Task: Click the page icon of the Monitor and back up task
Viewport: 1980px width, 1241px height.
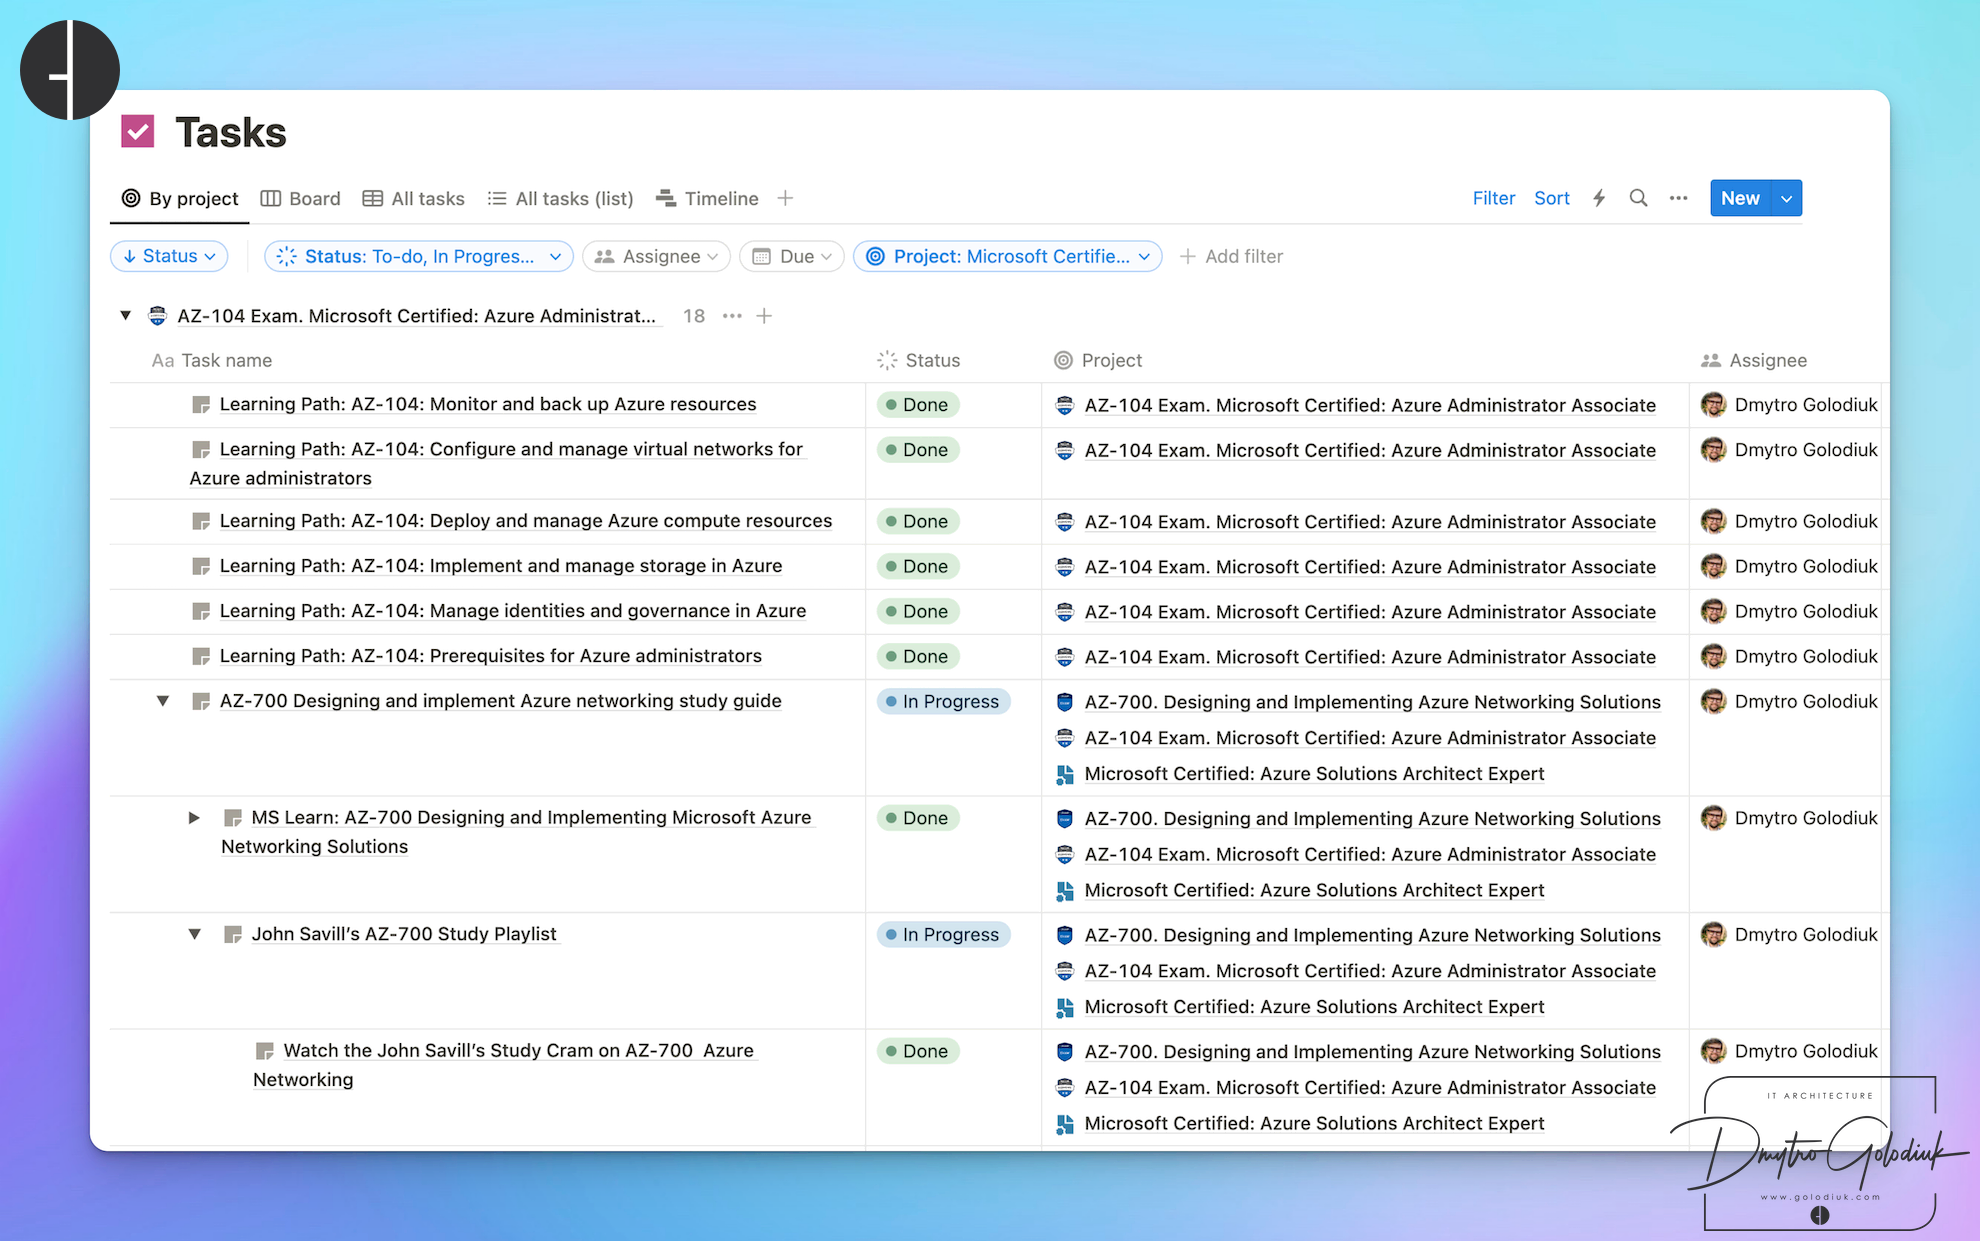Action: pyautogui.click(x=201, y=404)
